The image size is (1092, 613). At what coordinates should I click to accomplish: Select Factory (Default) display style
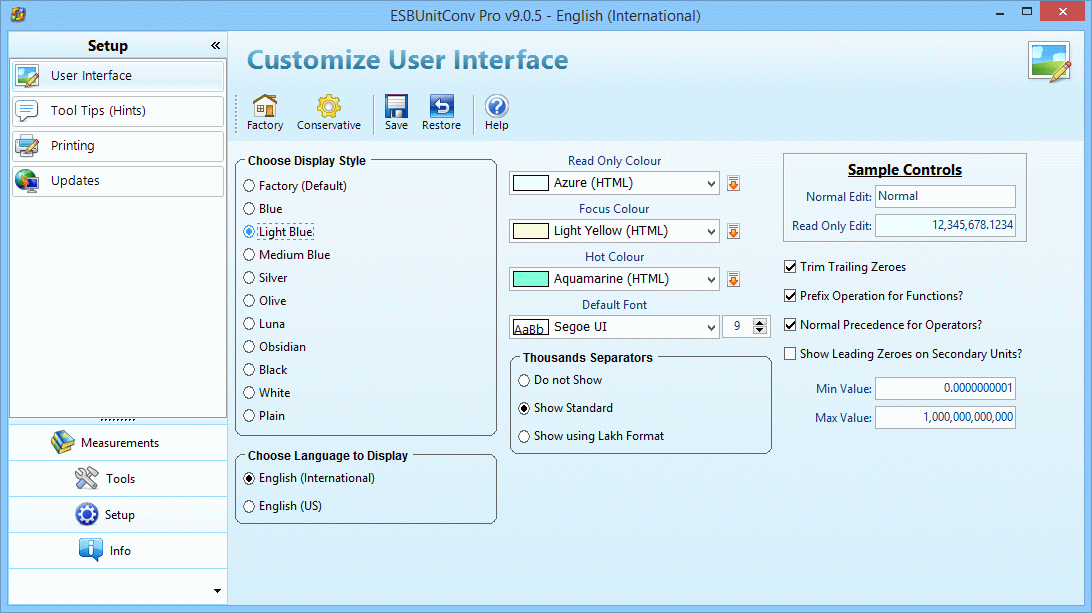pyautogui.click(x=295, y=186)
